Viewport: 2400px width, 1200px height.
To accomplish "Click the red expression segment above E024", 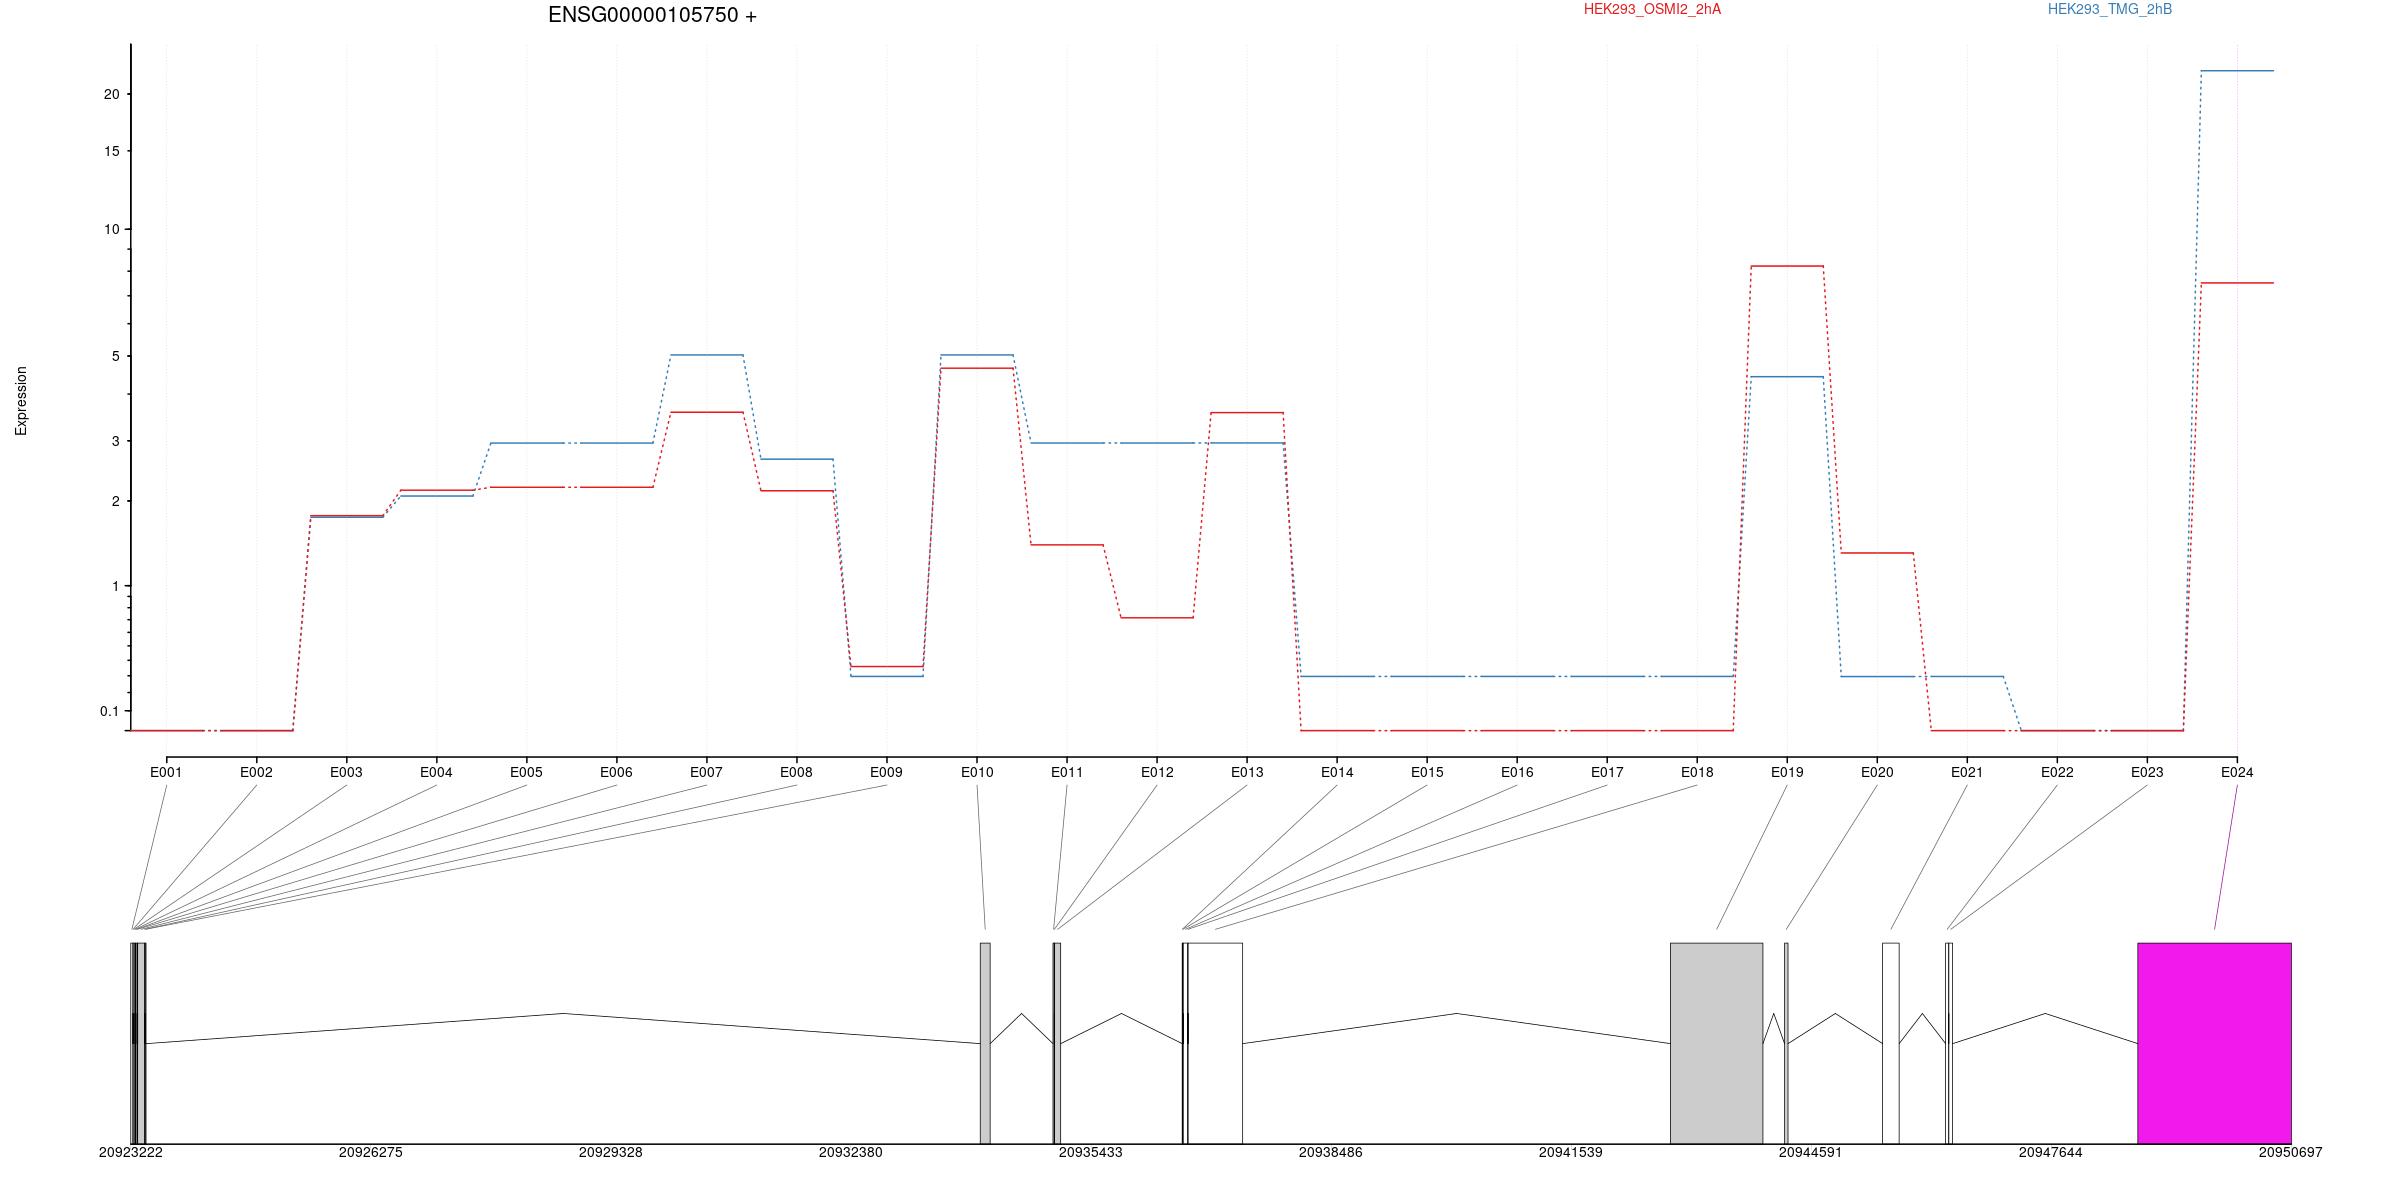I will pos(2237,283).
